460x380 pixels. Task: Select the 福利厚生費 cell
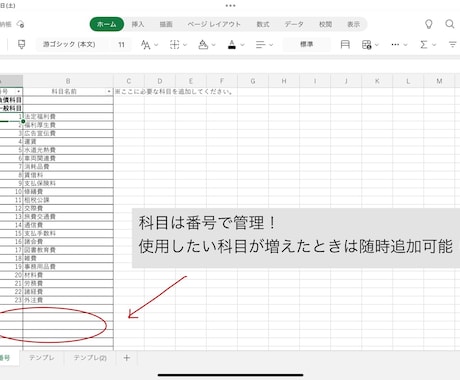pos(68,125)
